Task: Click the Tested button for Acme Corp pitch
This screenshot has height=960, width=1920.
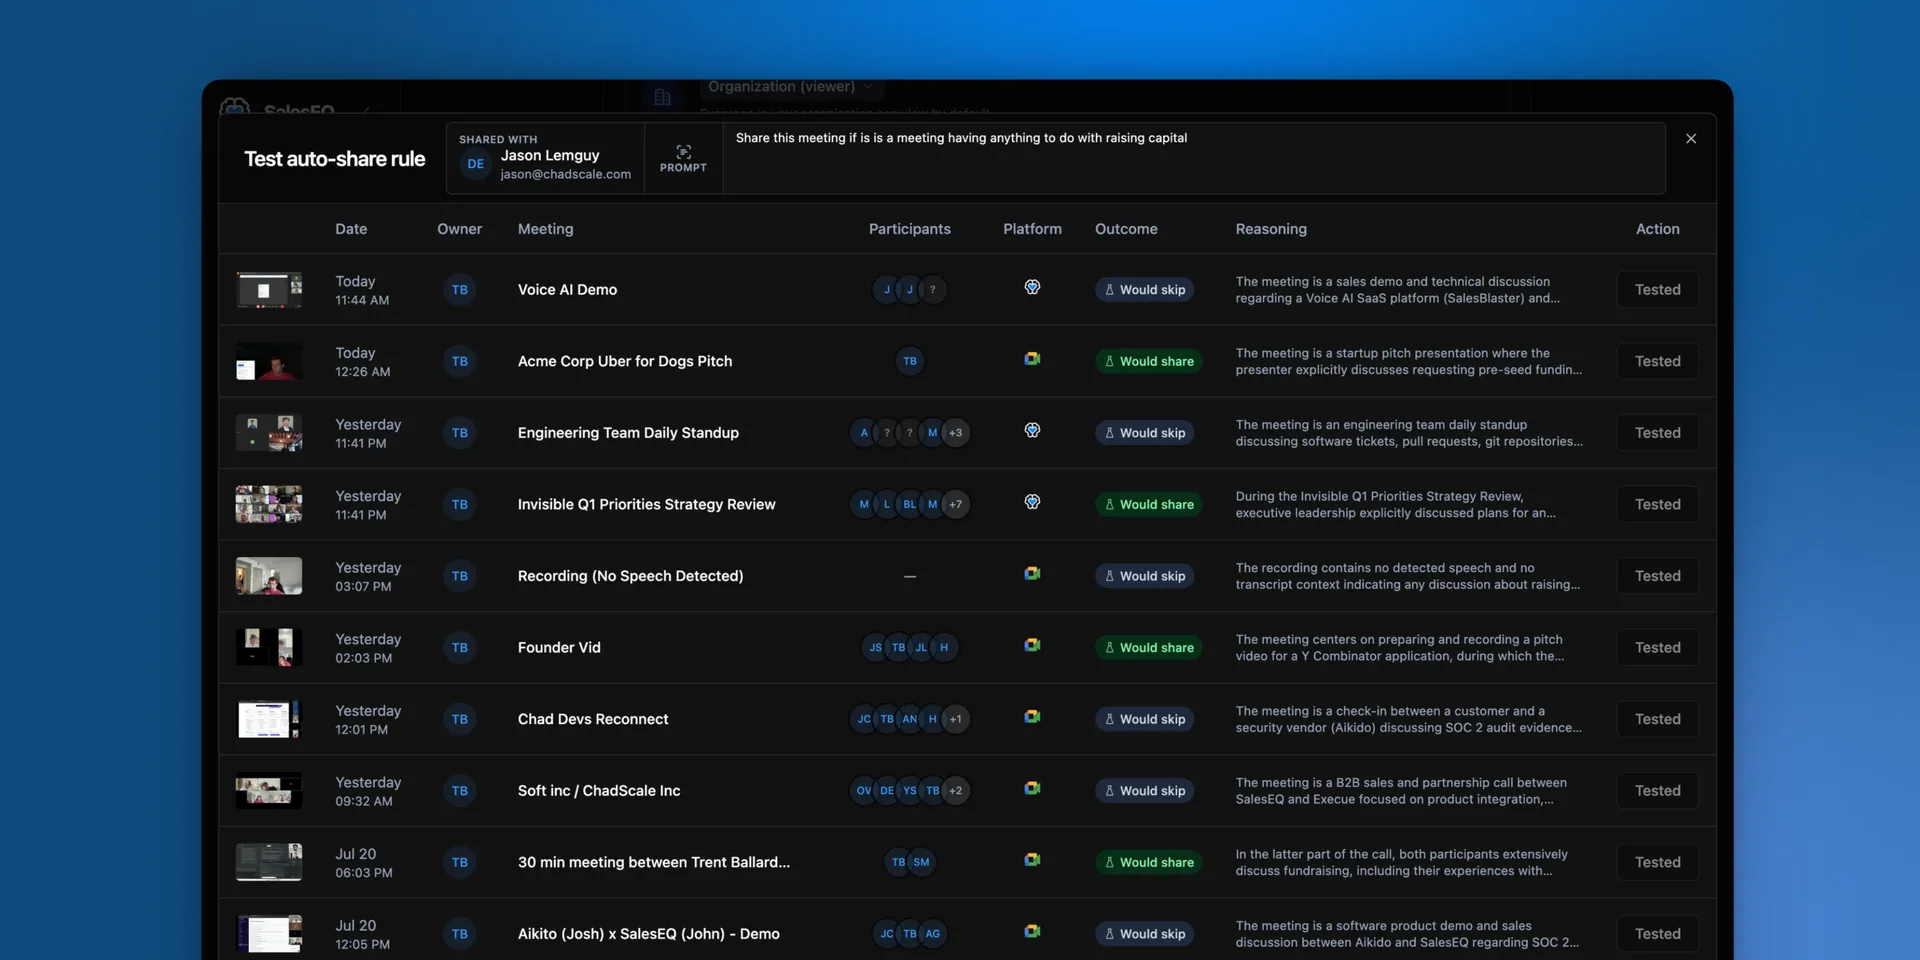Action: (x=1658, y=361)
